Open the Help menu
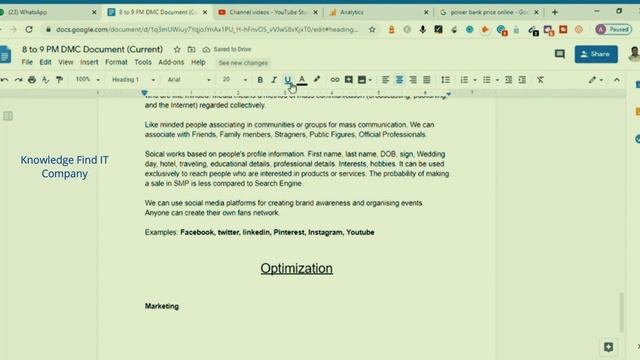 tap(198, 62)
